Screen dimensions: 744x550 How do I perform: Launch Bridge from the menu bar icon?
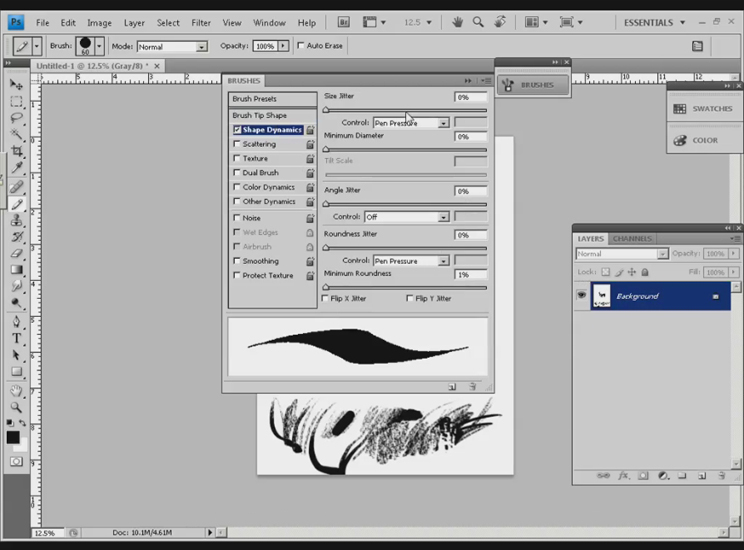pyautogui.click(x=344, y=22)
